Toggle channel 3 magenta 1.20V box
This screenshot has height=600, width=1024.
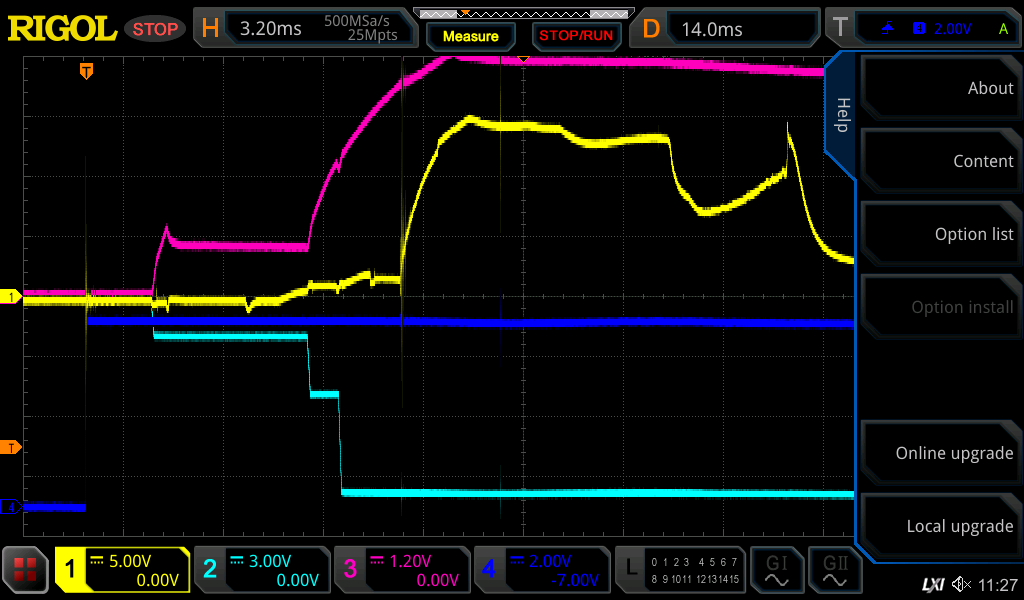pyautogui.click(x=401, y=570)
